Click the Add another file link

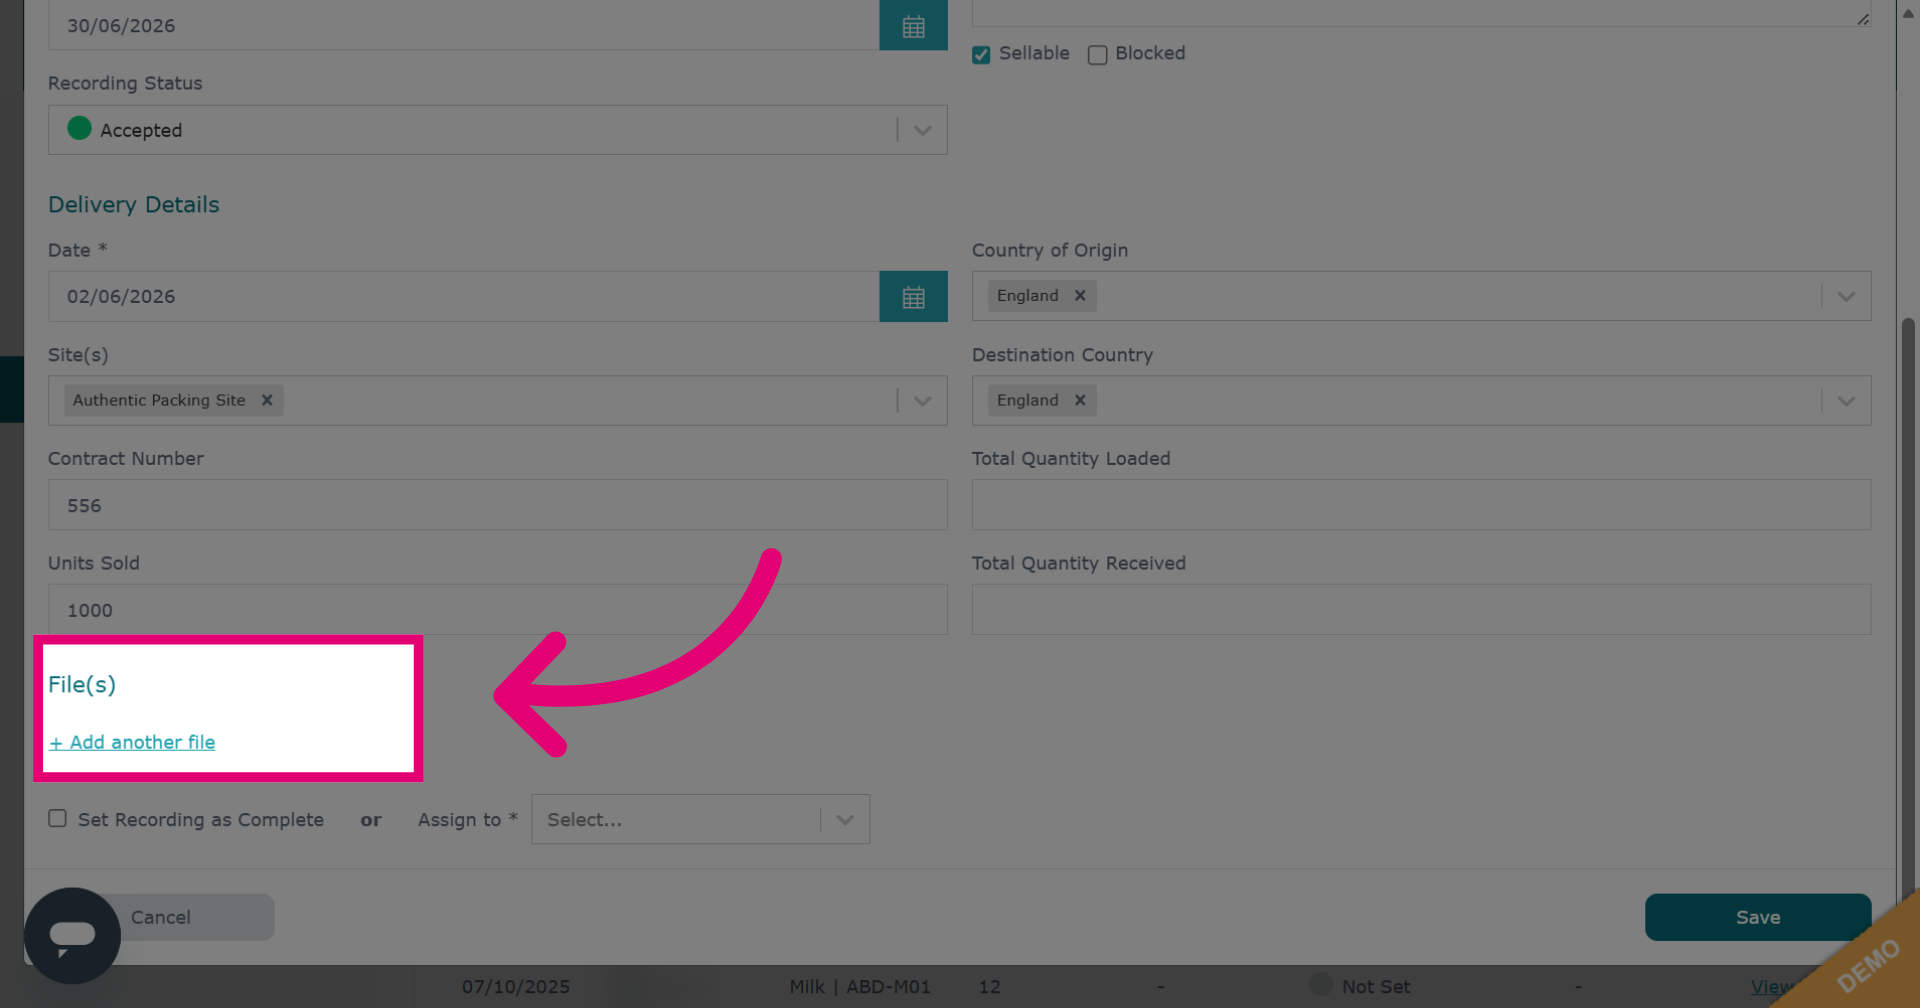point(133,742)
